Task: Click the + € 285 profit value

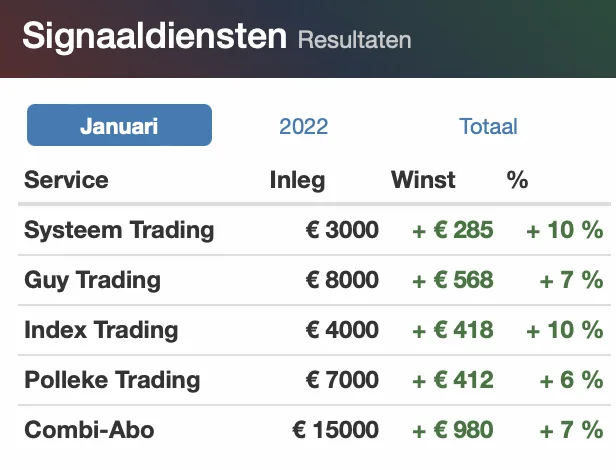Action: [453, 230]
